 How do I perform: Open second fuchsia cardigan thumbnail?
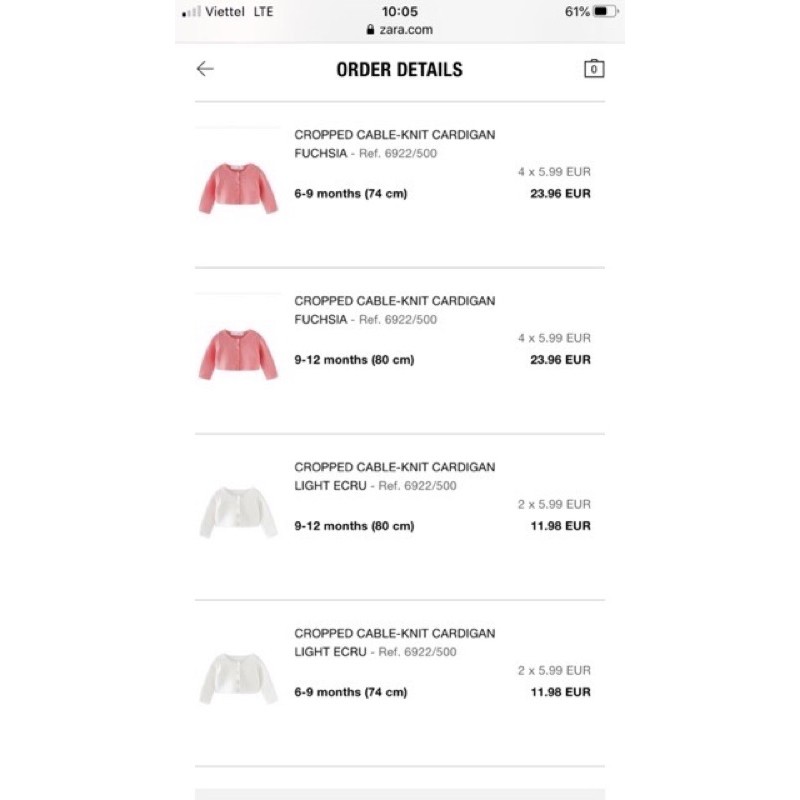pos(238,355)
